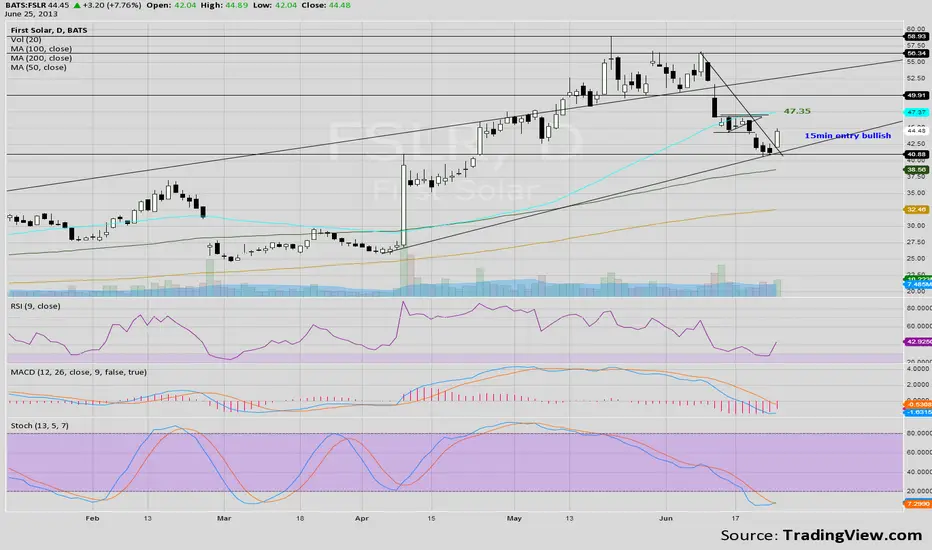Screen dimensions: 932x550
Task: Click the orange 32.46 MA value tag
Action: click(916, 209)
